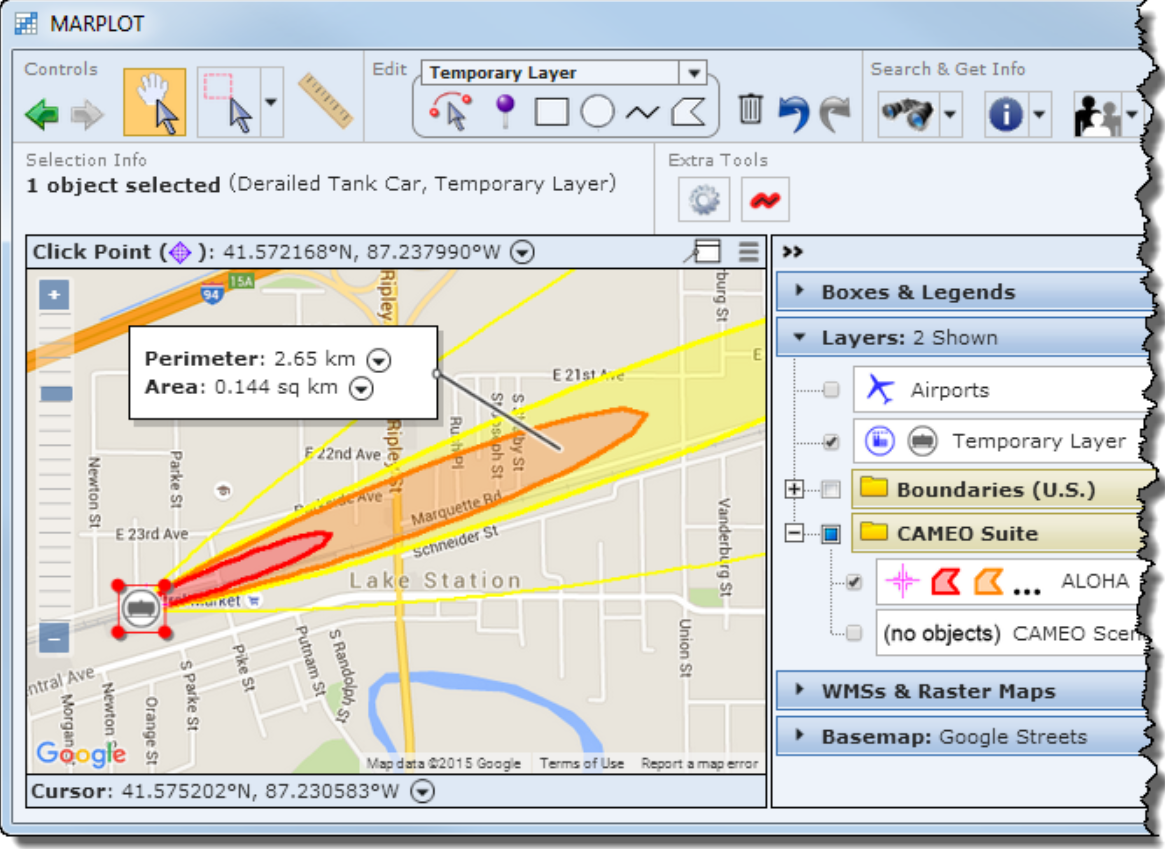Enable the Airports layer checkbox
This screenshot has width=1165, height=849.
coord(831,390)
